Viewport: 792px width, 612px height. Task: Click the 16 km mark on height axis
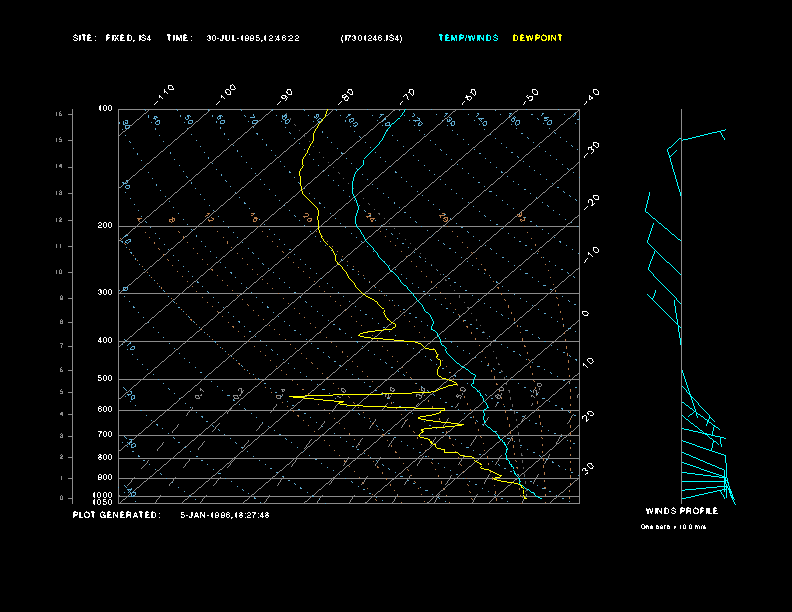60,114
